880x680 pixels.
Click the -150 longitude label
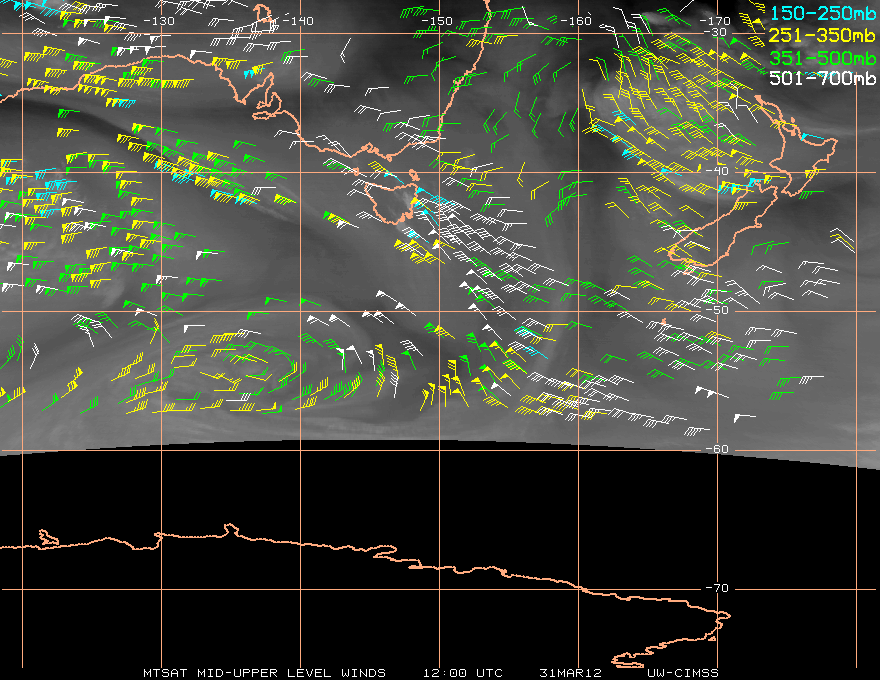[x=437, y=21]
